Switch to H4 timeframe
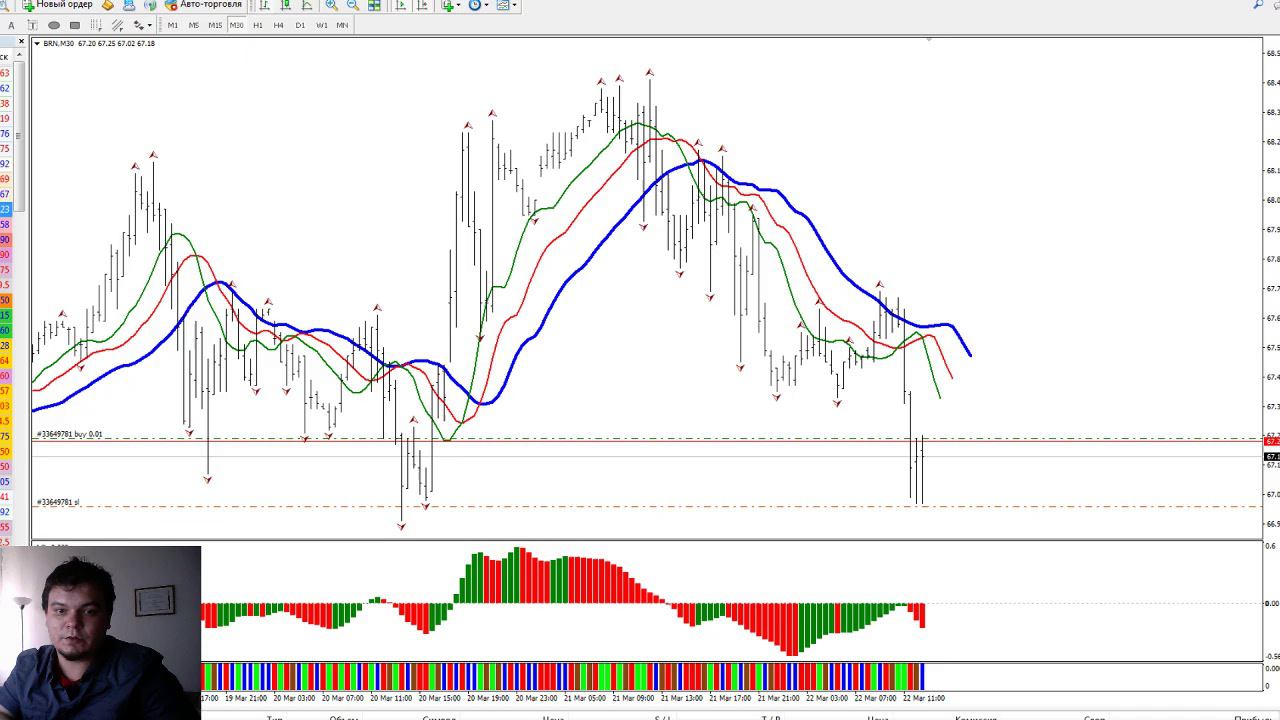The image size is (1280, 720). coord(279,25)
